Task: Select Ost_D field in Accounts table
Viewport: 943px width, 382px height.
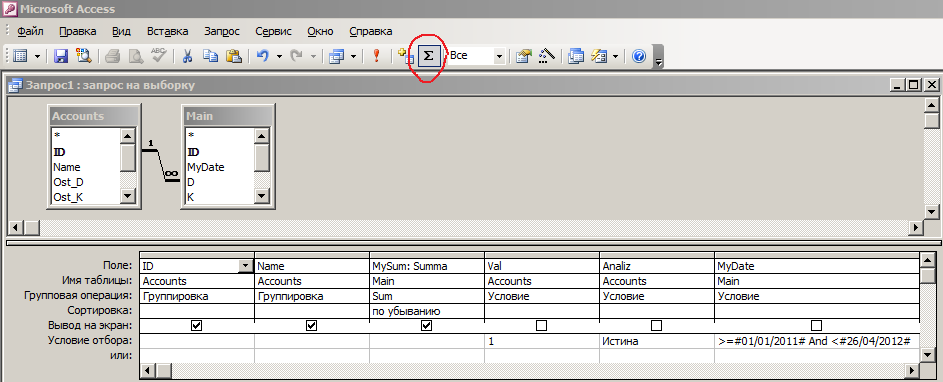Action: (x=68, y=182)
